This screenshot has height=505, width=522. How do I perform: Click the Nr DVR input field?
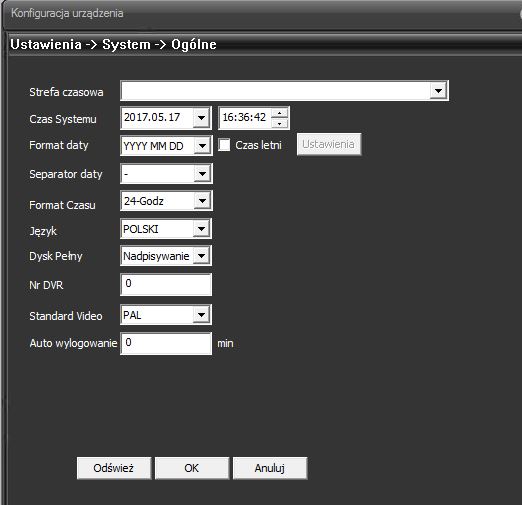click(166, 285)
